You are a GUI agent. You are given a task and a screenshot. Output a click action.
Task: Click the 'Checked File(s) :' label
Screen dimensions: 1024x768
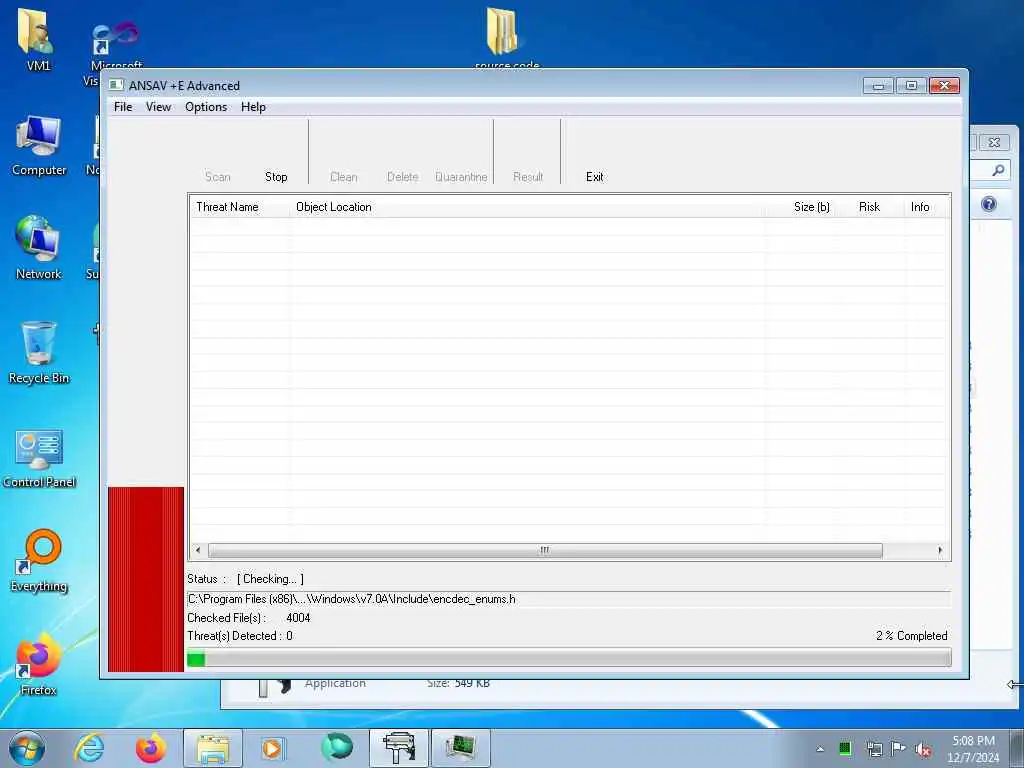[227, 618]
